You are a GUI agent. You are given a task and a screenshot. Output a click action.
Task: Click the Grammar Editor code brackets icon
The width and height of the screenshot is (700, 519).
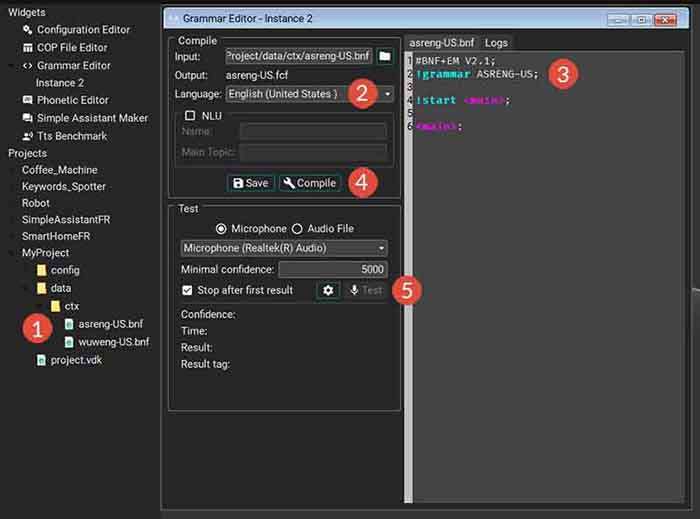click(28, 66)
